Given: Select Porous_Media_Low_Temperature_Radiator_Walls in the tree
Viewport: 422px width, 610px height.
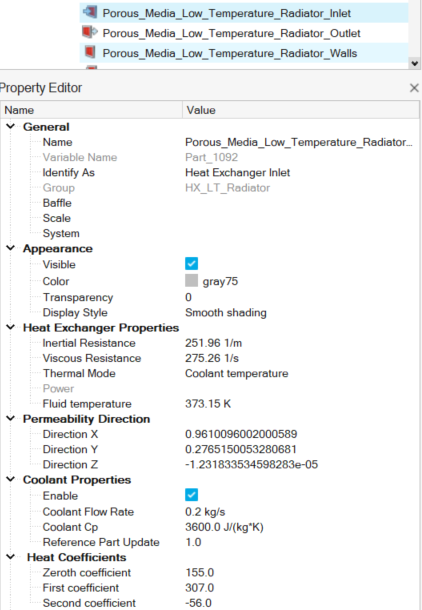Looking at the screenshot, I should click(x=229, y=53).
